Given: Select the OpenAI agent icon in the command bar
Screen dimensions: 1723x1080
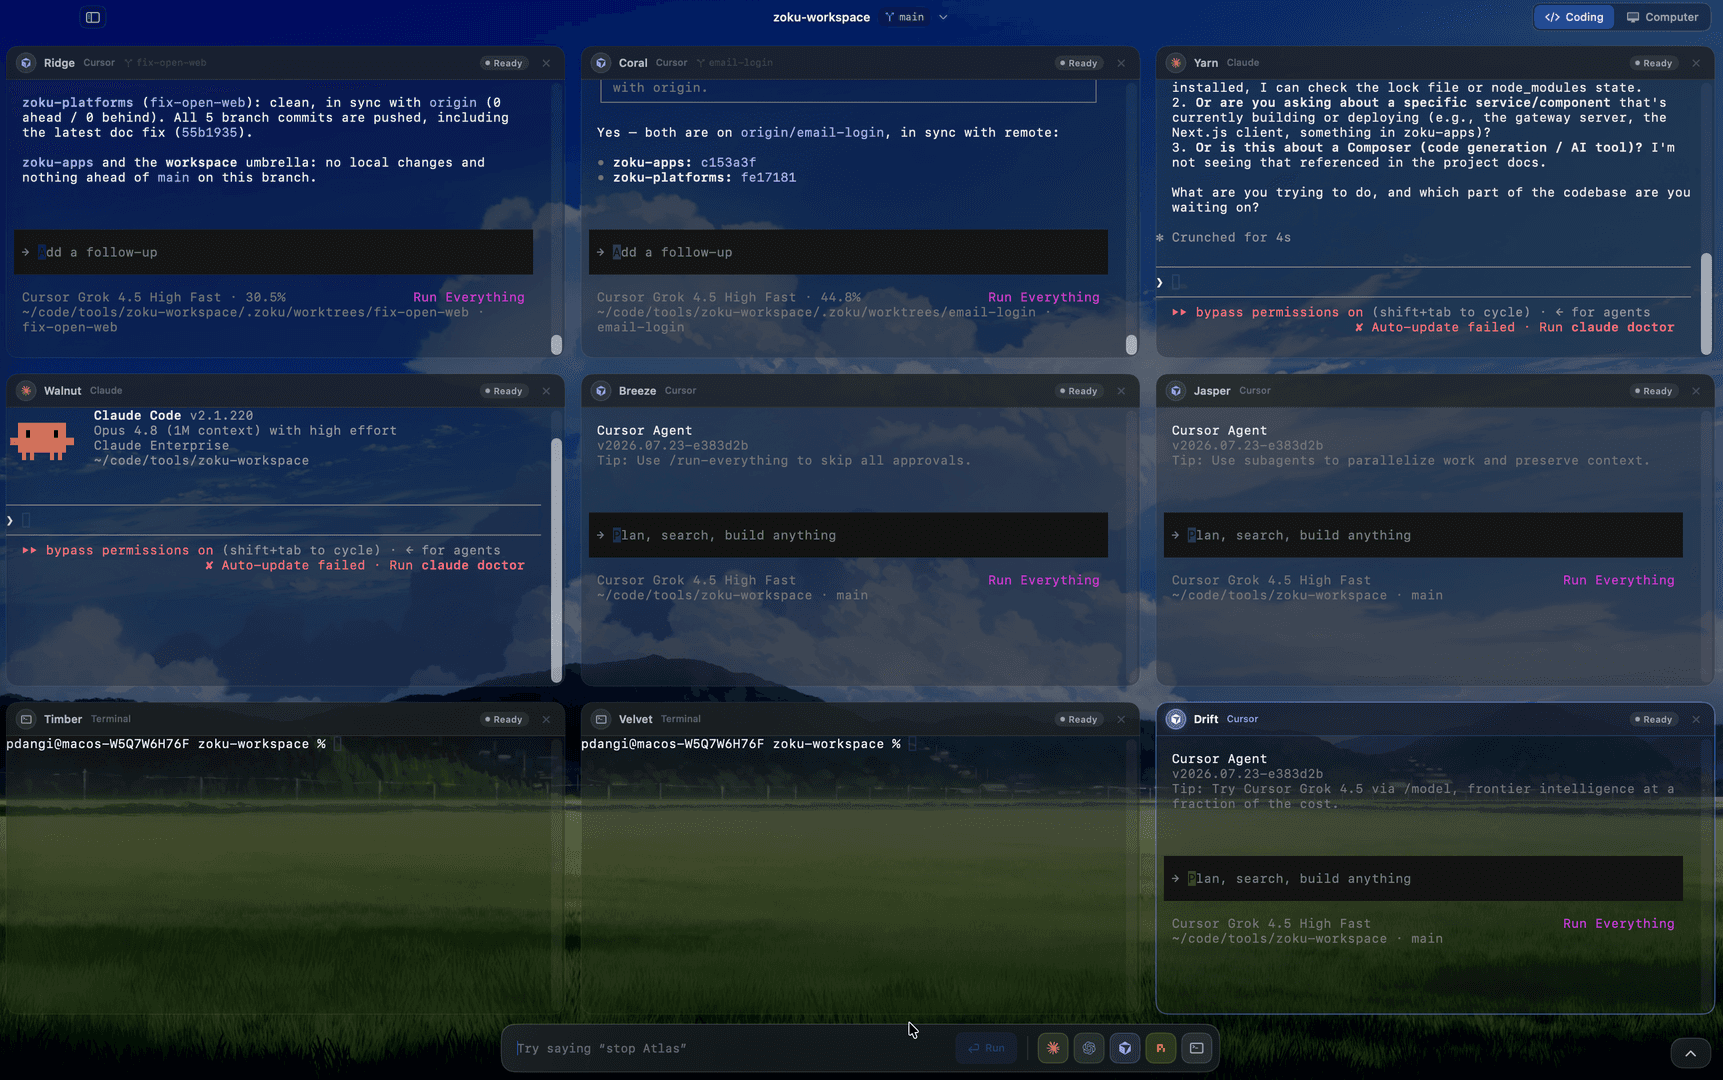Looking at the screenshot, I should [1089, 1048].
